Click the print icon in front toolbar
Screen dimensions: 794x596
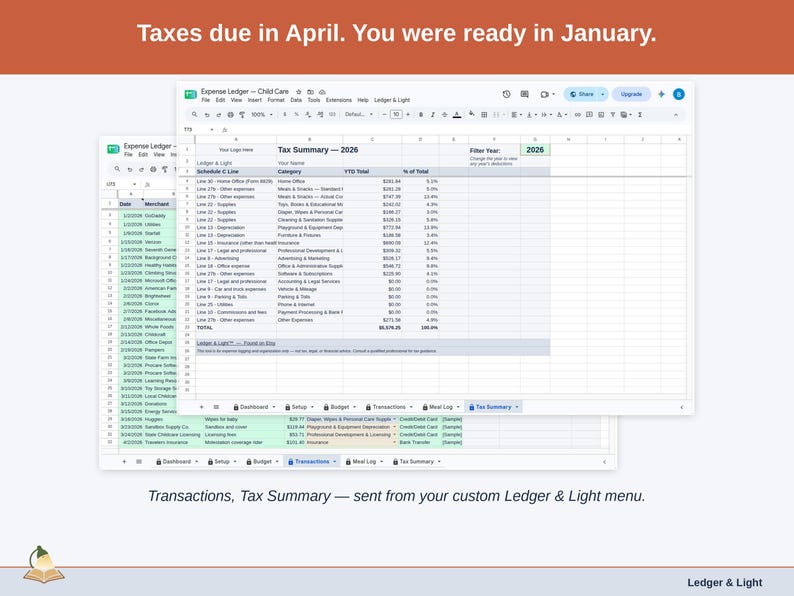click(x=230, y=115)
